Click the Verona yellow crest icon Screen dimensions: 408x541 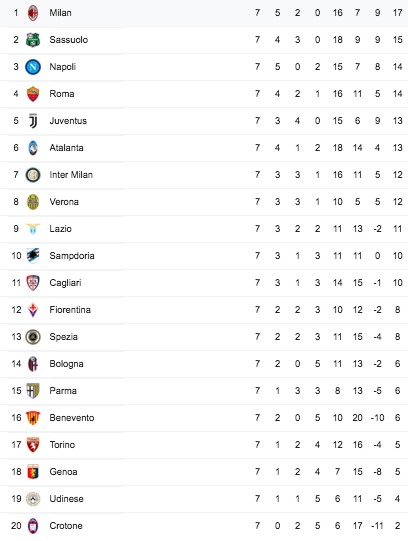33,202
